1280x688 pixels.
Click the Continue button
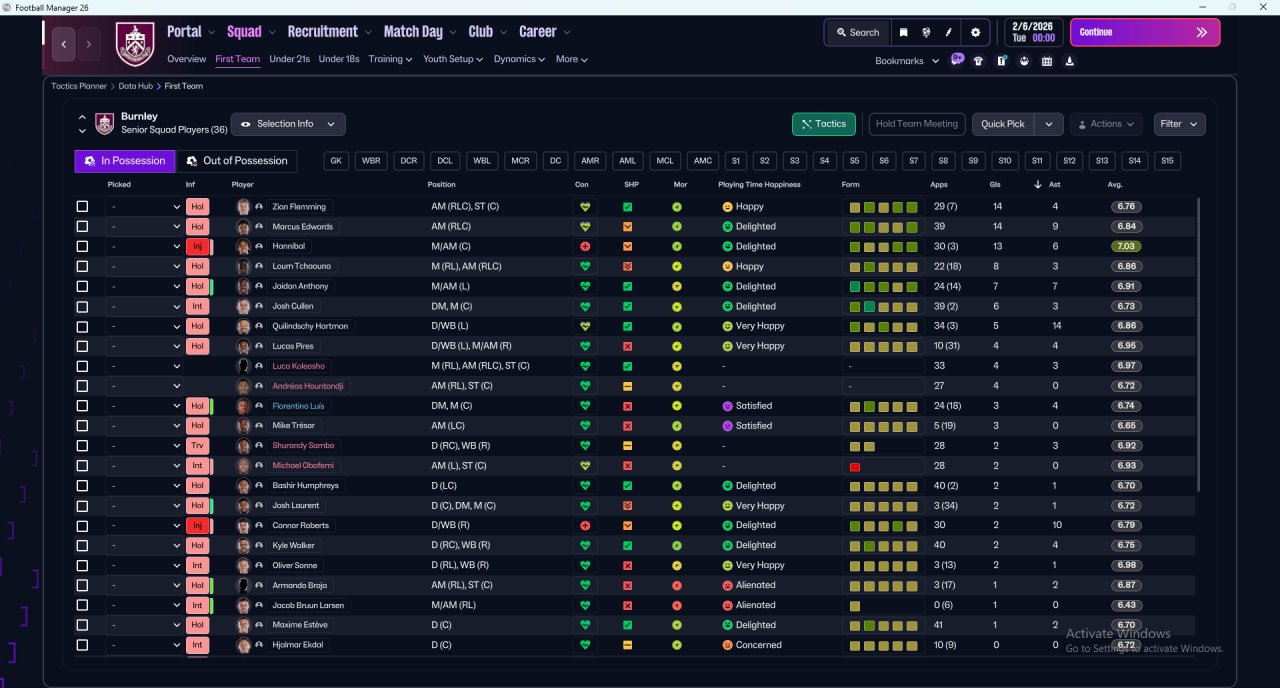tap(1145, 32)
